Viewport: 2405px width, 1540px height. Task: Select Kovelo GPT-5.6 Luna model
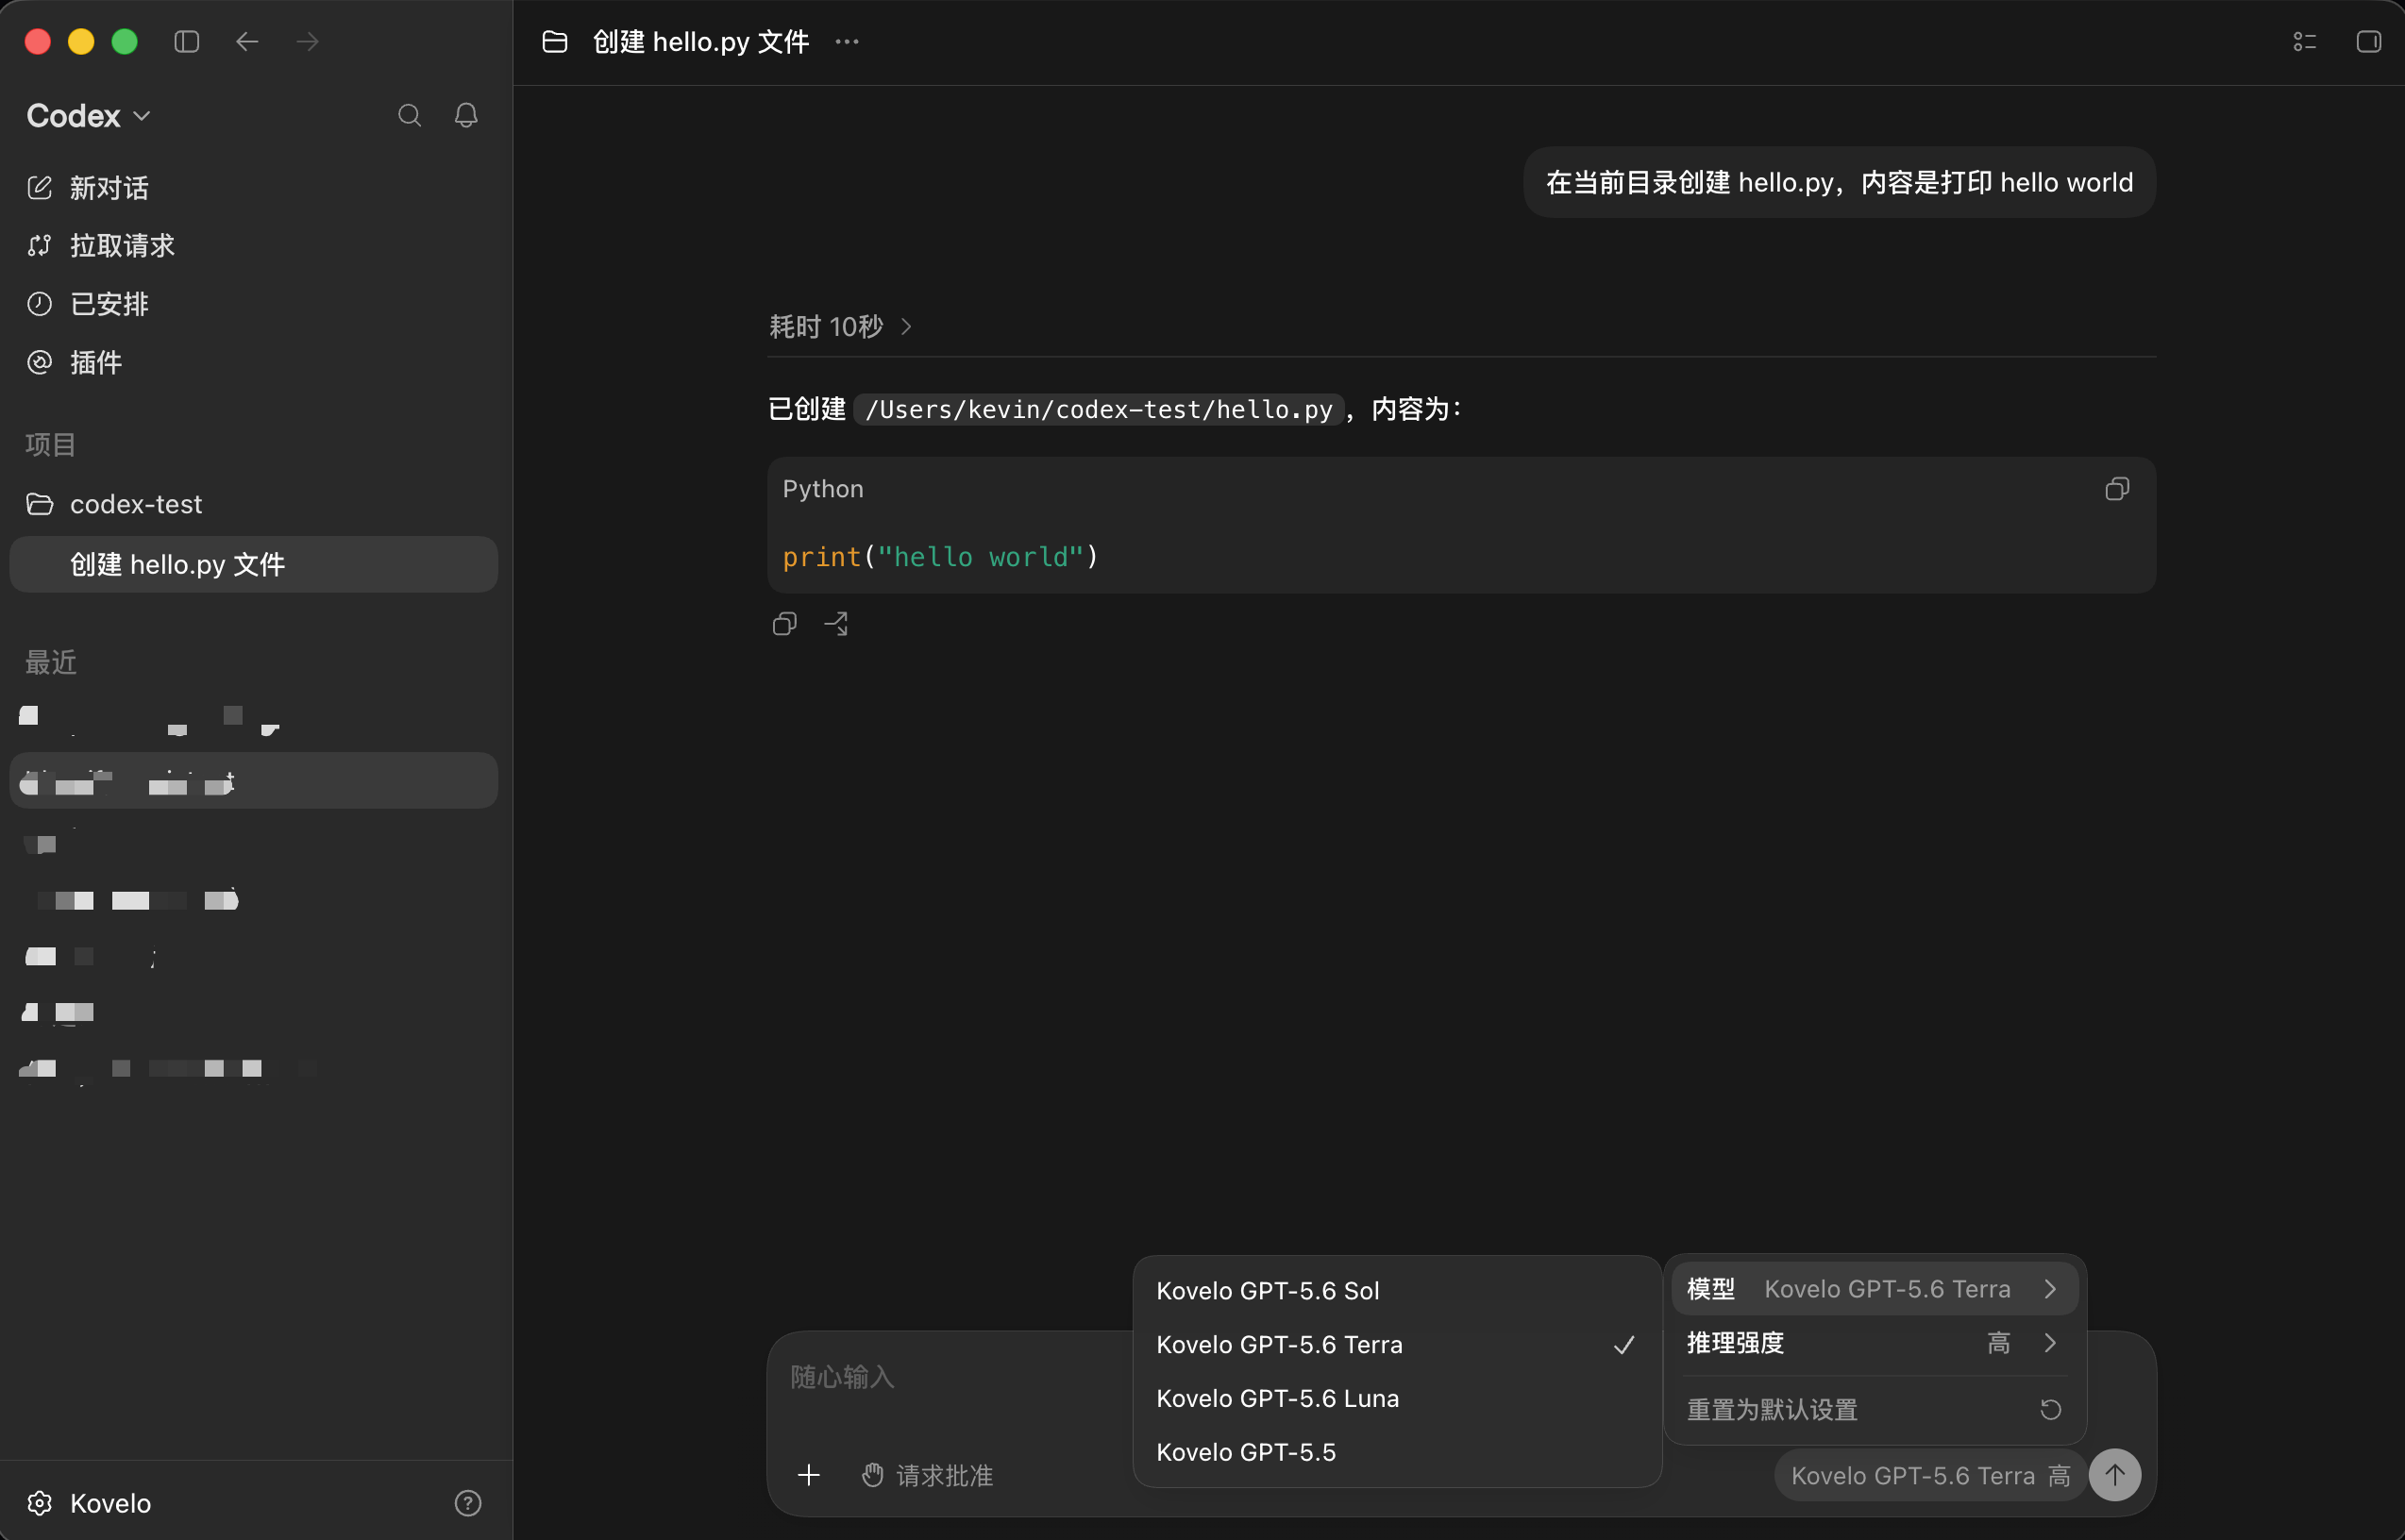(1397, 1399)
